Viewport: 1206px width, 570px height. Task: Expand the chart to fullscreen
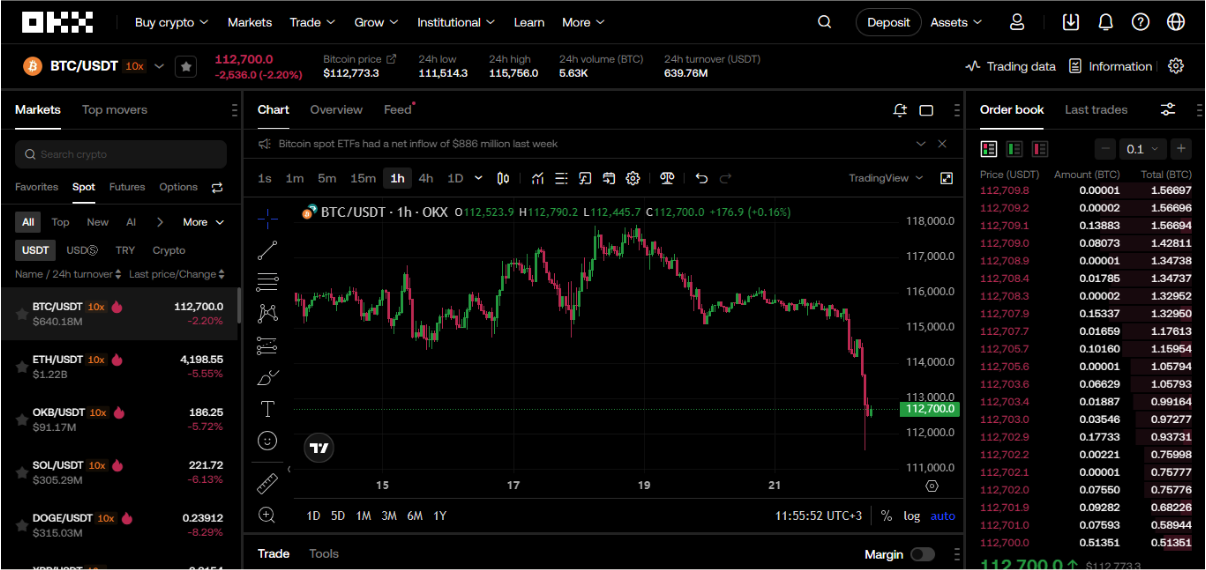pos(946,178)
